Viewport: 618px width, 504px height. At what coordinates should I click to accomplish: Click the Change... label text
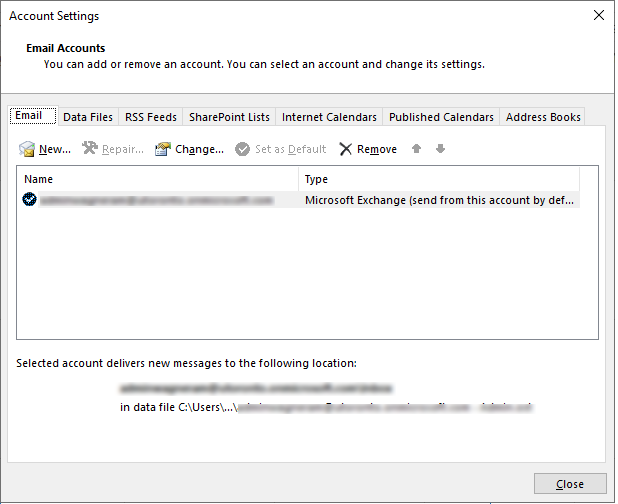click(199, 149)
